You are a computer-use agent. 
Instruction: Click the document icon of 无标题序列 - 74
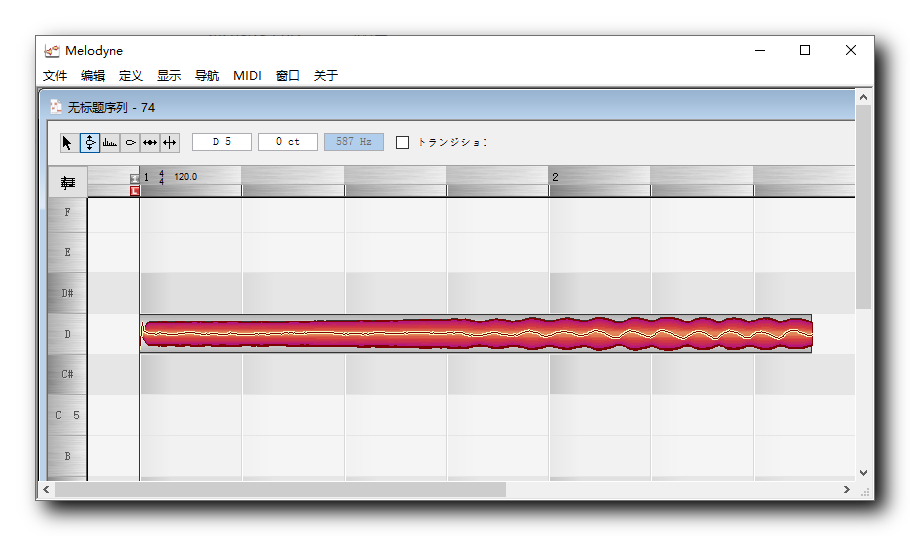pyautogui.click(x=56, y=107)
